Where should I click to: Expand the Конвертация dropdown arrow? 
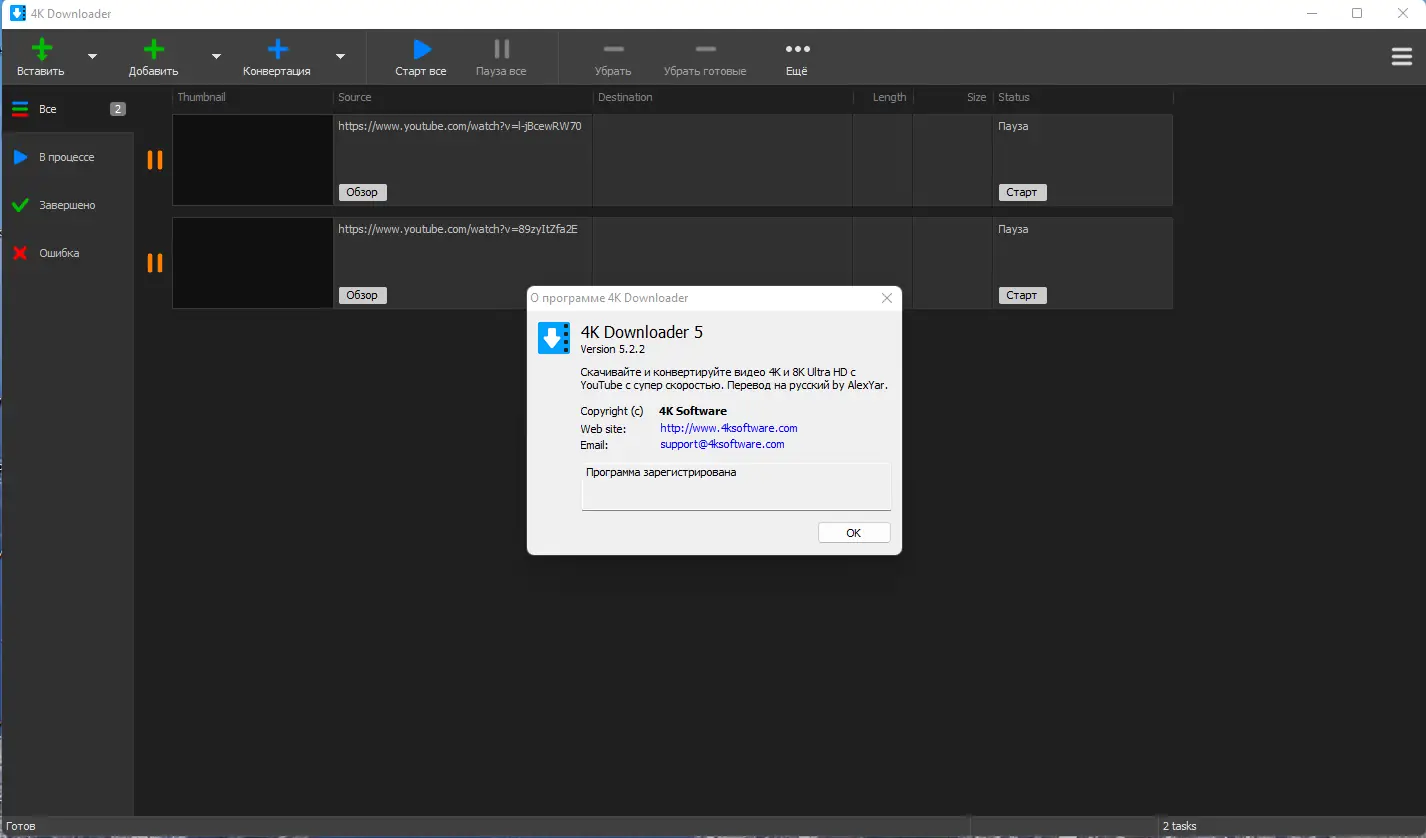coord(339,57)
